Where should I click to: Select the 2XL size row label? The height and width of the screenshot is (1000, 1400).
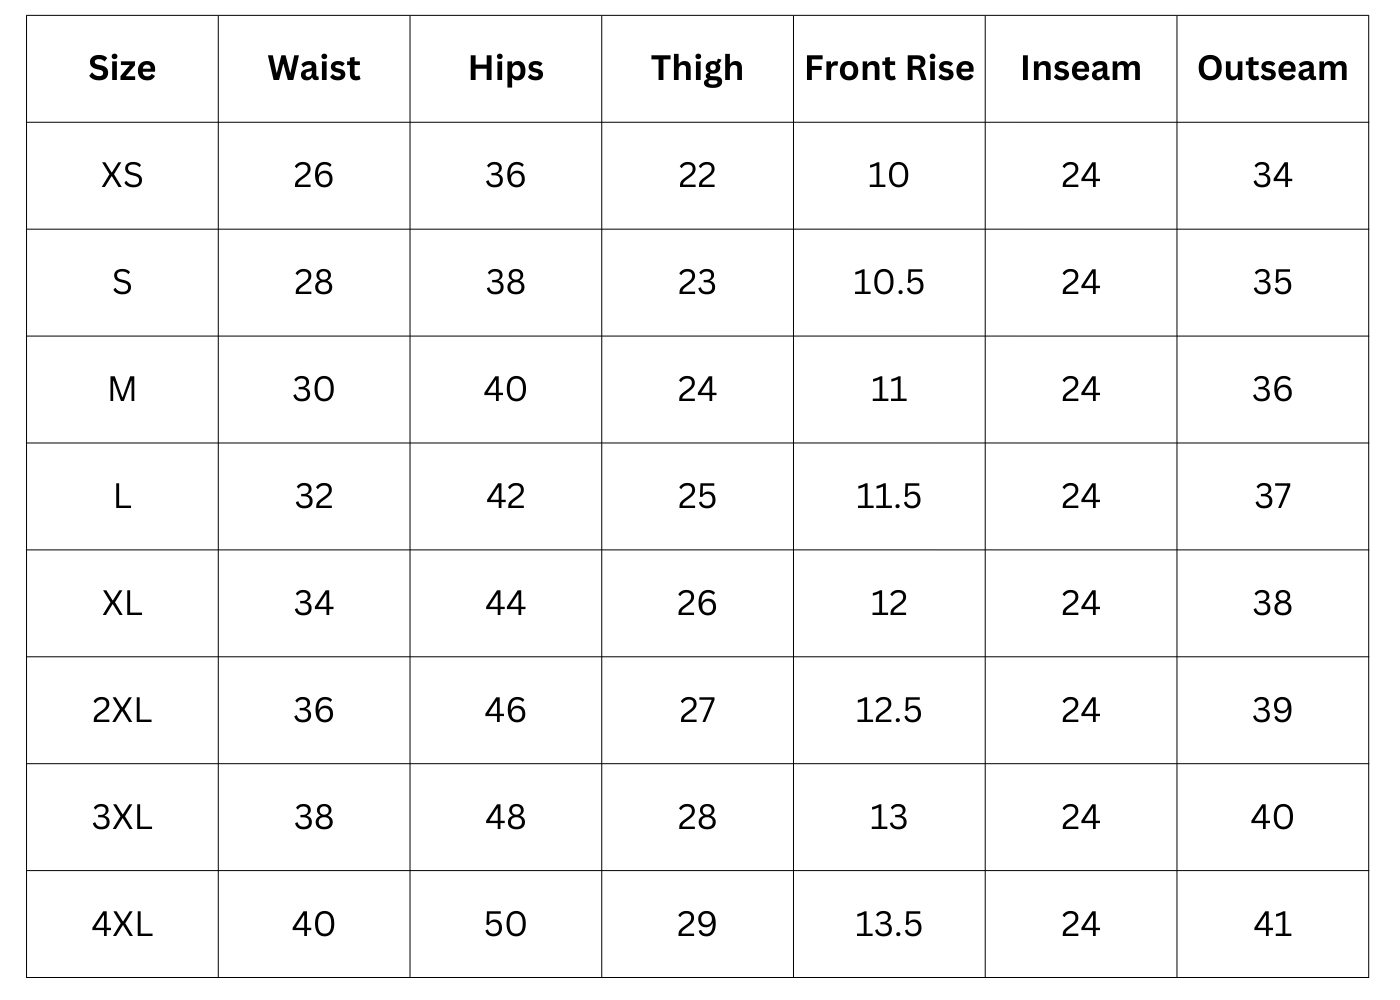tap(122, 710)
